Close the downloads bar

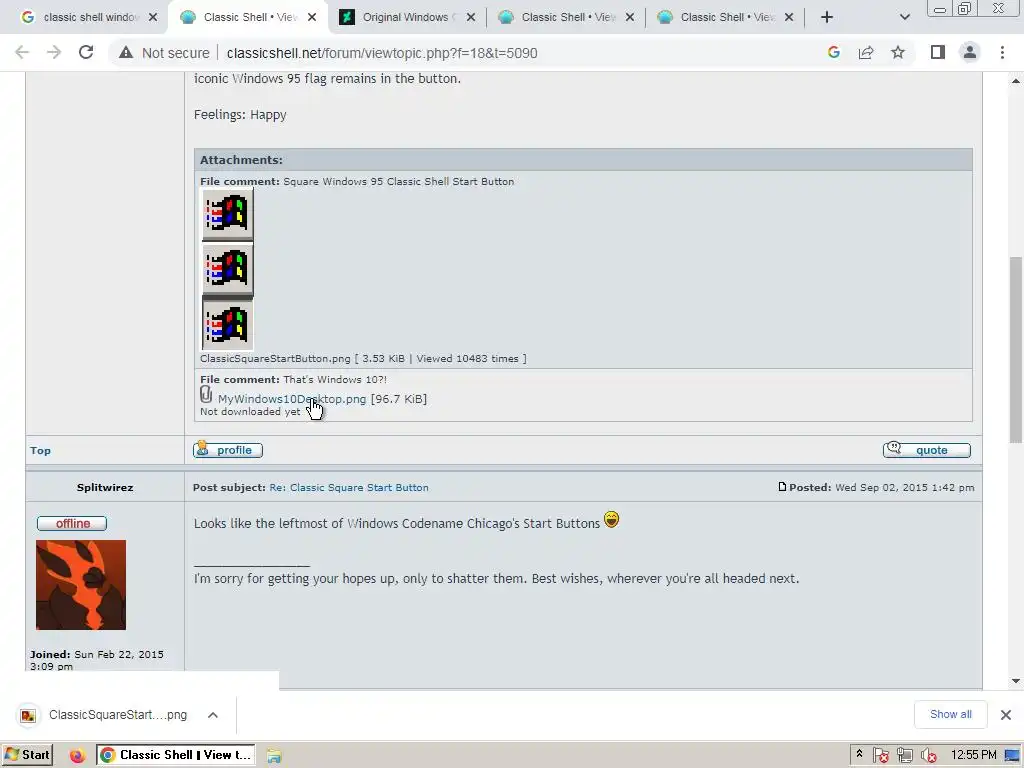click(1006, 715)
